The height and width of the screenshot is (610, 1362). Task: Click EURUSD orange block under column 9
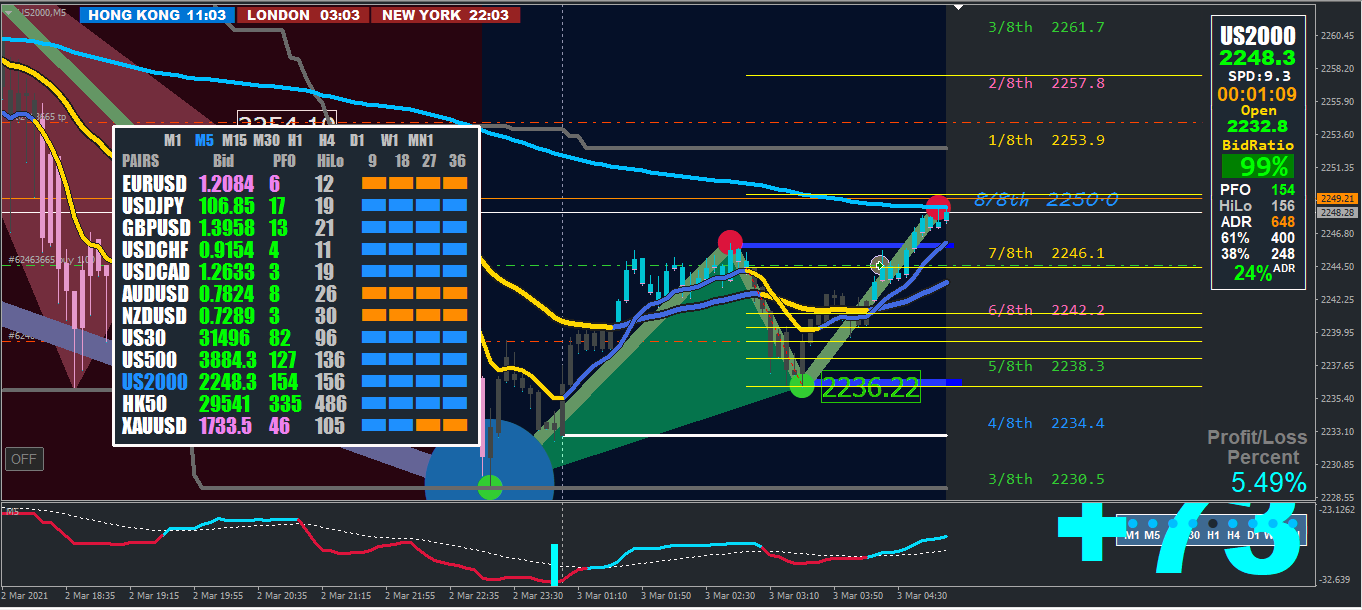[x=374, y=184]
